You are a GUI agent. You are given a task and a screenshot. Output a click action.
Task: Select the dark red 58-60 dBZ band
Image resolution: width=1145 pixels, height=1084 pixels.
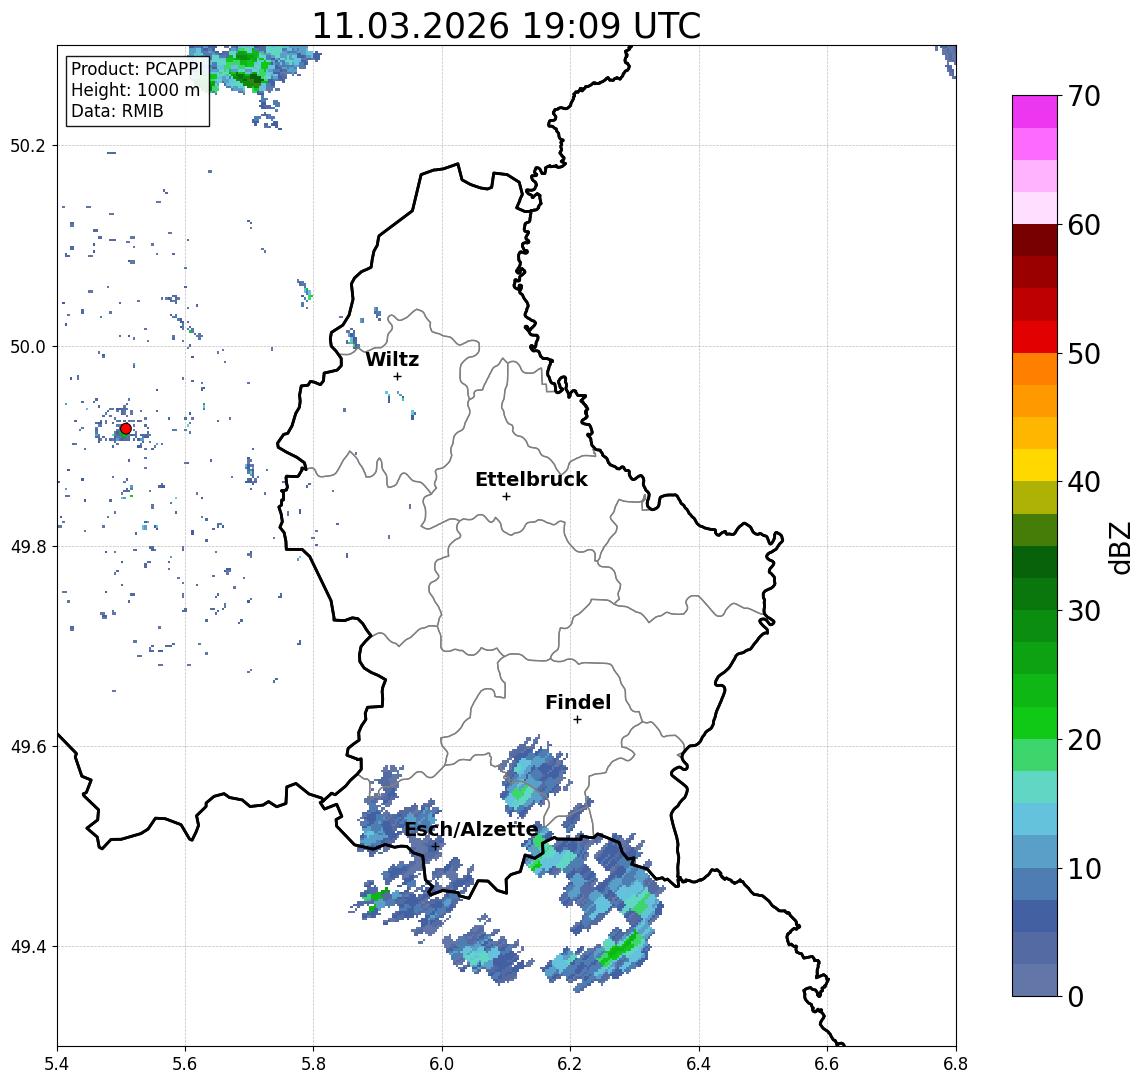pyautogui.click(x=1035, y=240)
